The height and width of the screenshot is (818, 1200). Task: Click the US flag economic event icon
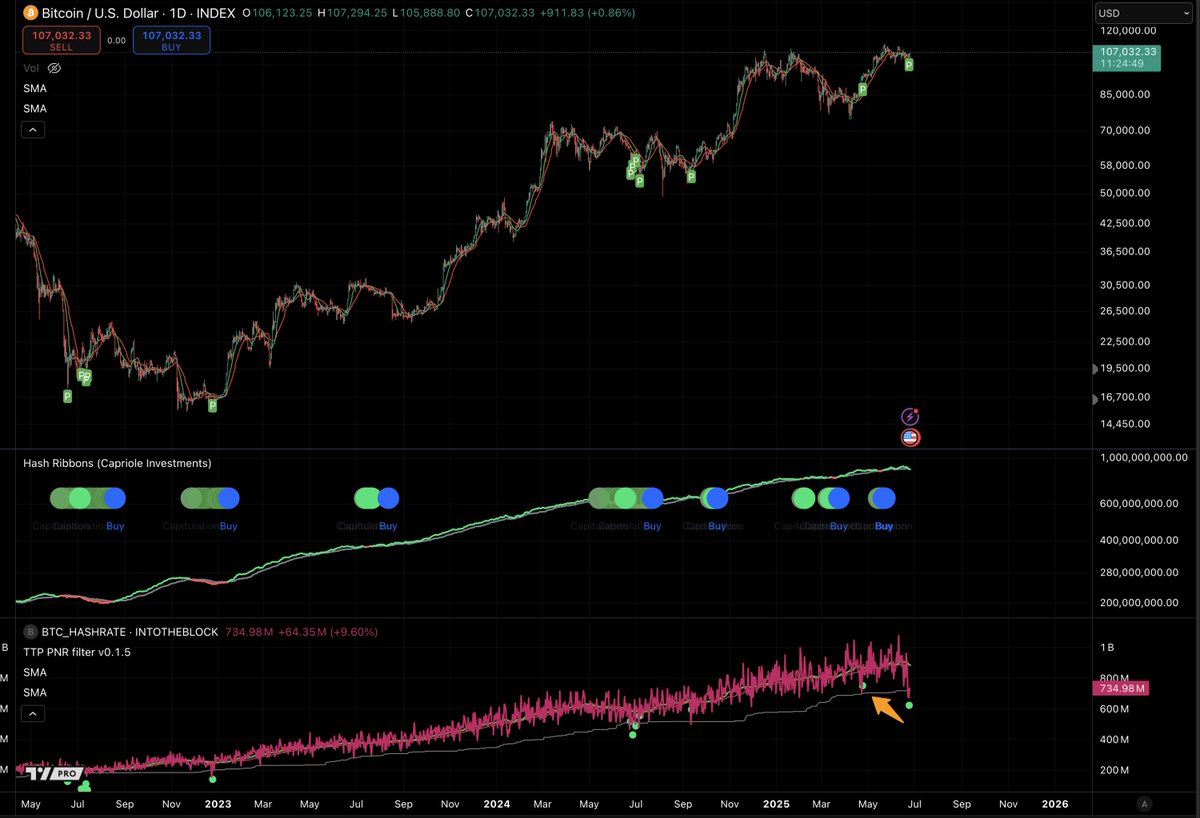pos(910,437)
